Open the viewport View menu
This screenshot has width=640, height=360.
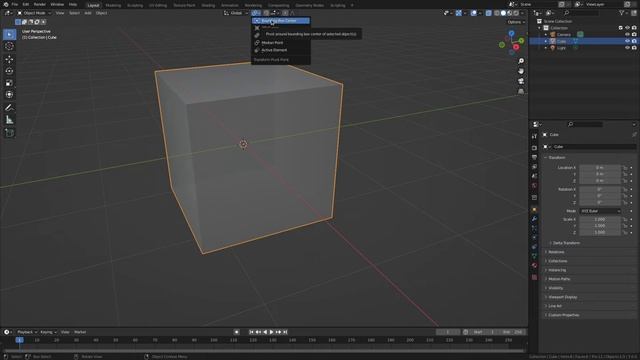point(60,13)
